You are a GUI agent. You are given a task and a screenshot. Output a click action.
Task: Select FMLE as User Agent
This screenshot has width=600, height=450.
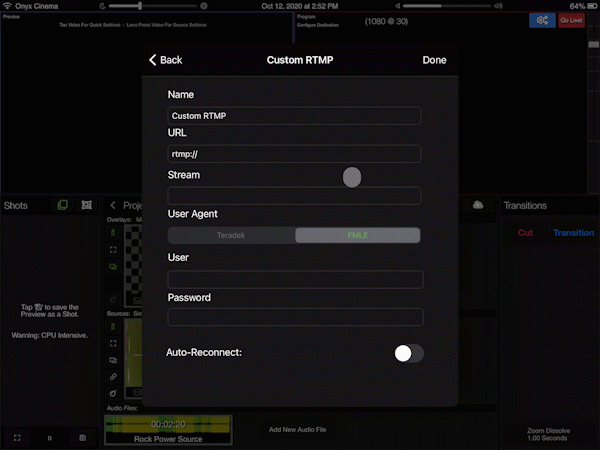[x=357, y=235]
